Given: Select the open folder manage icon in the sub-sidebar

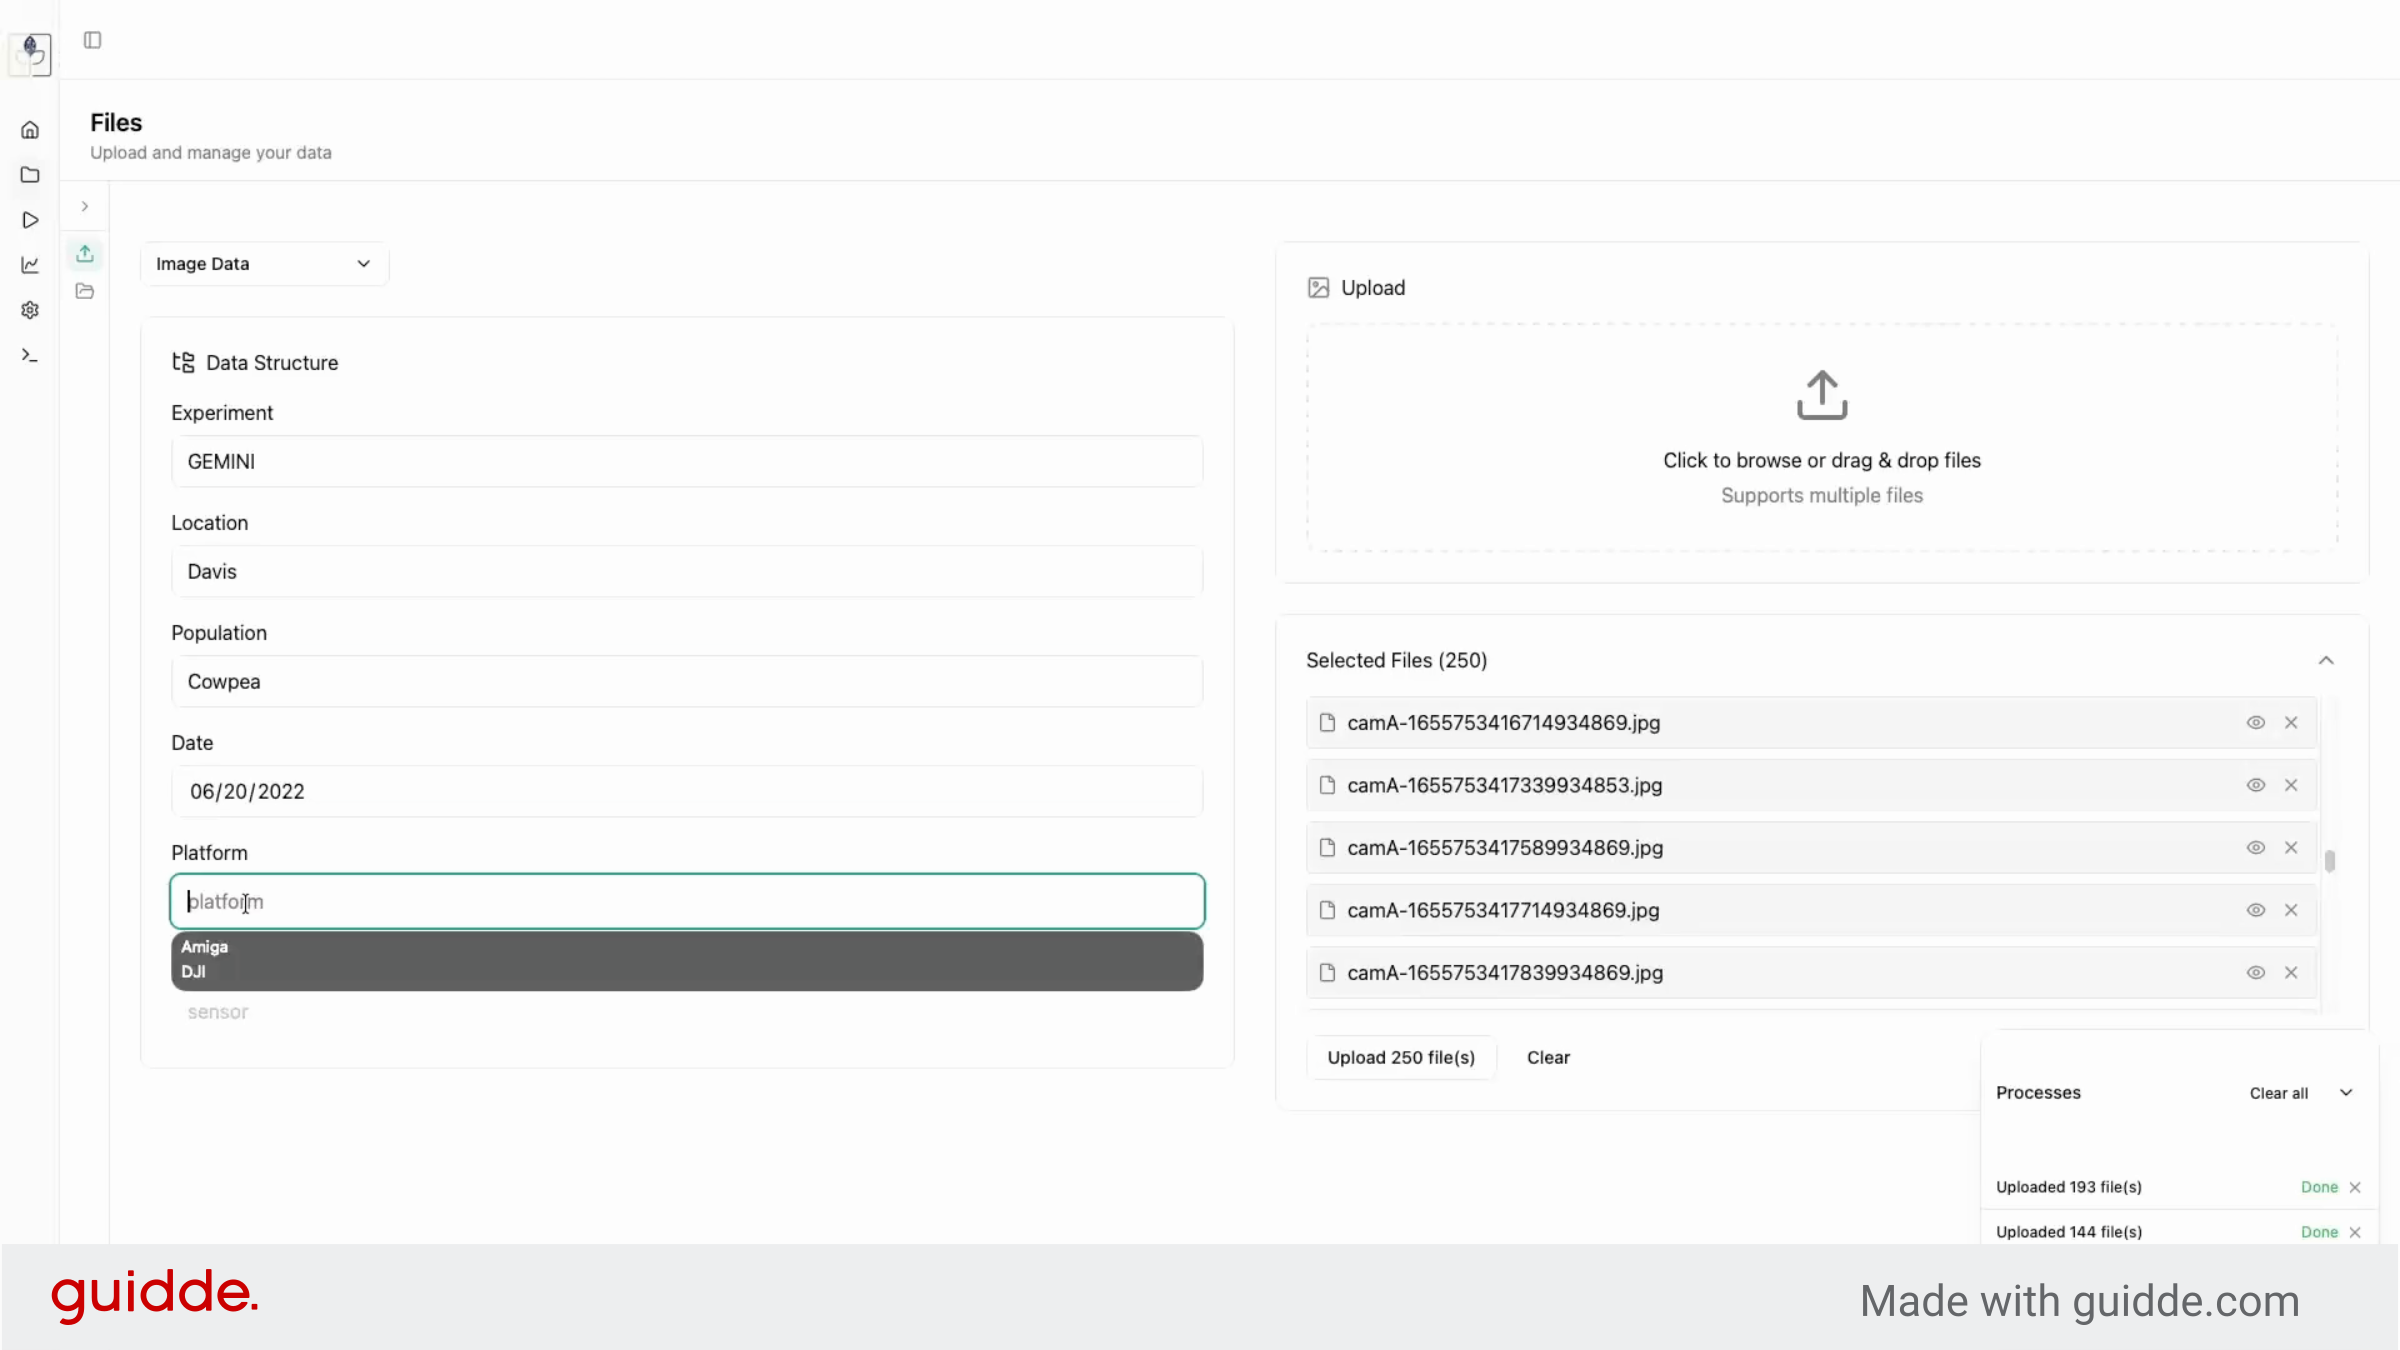Looking at the screenshot, I should 85,291.
